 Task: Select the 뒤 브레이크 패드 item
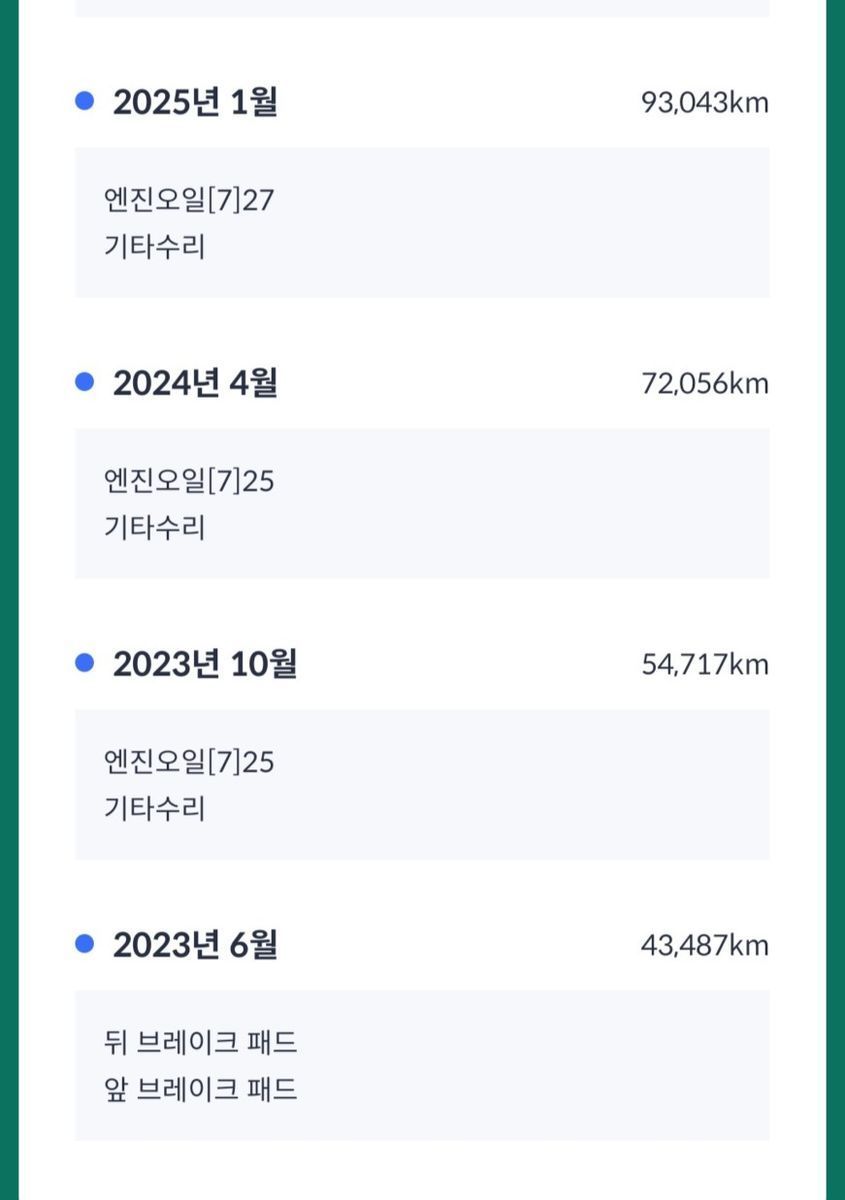(200, 1043)
